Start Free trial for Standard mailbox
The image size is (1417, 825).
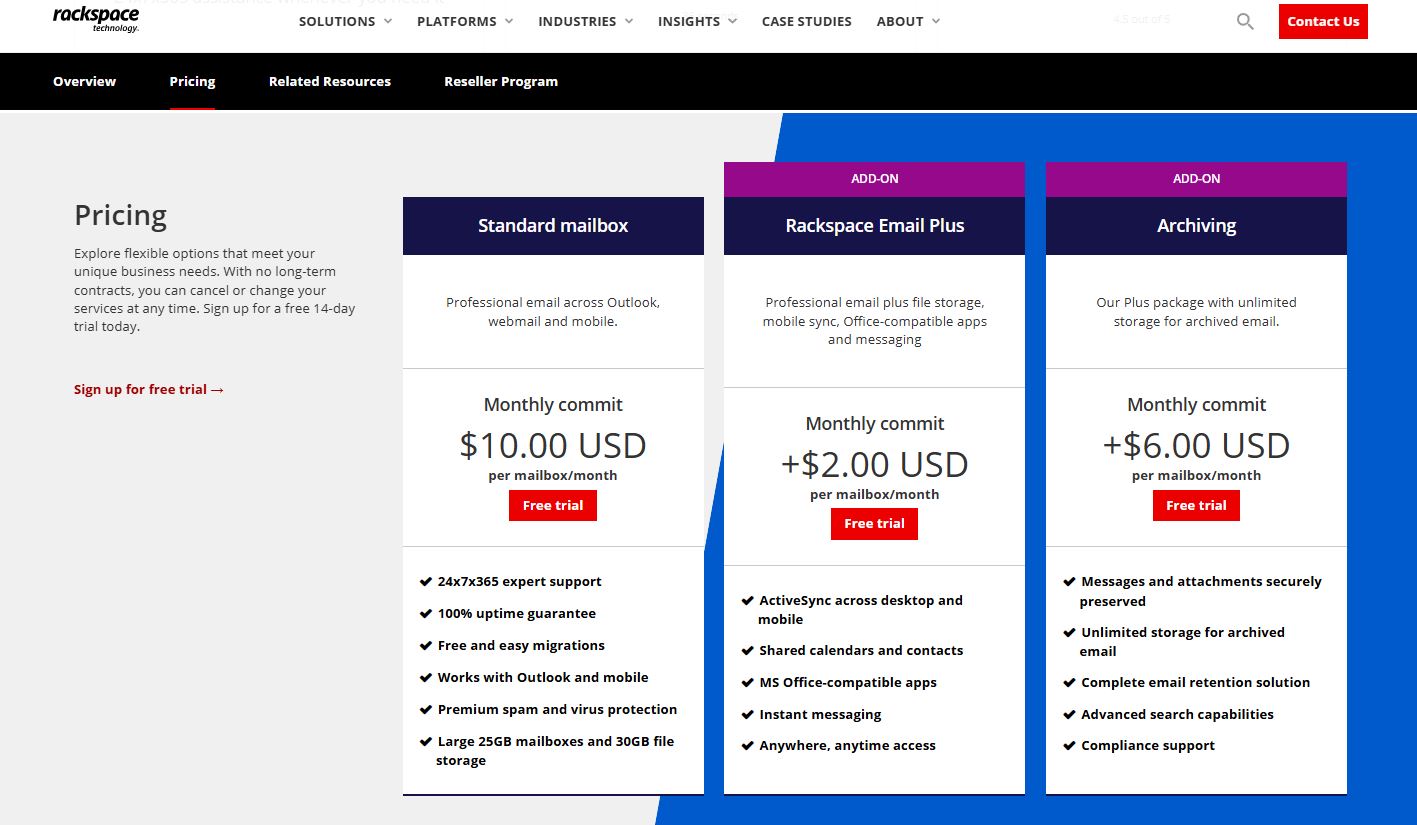pyautogui.click(x=552, y=505)
